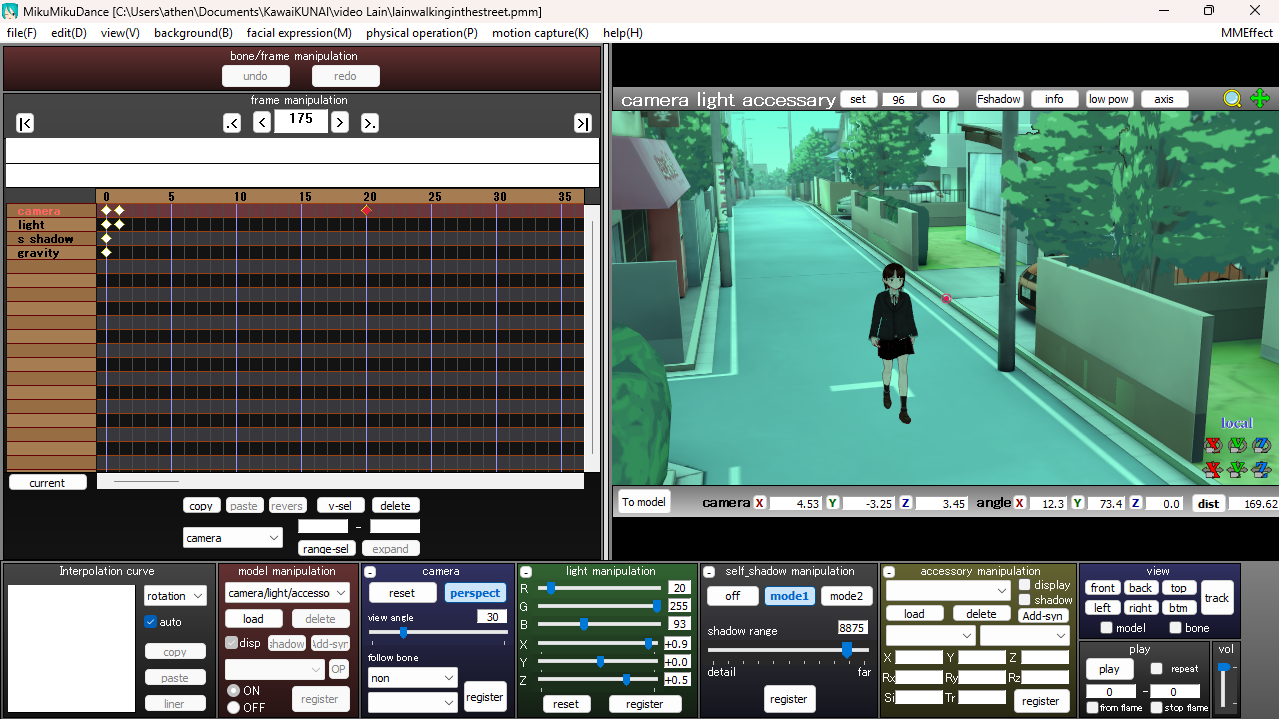Select the red camera keyframe at frame 20
The height and width of the screenshot is (719, 1279).
click(366, 210)
